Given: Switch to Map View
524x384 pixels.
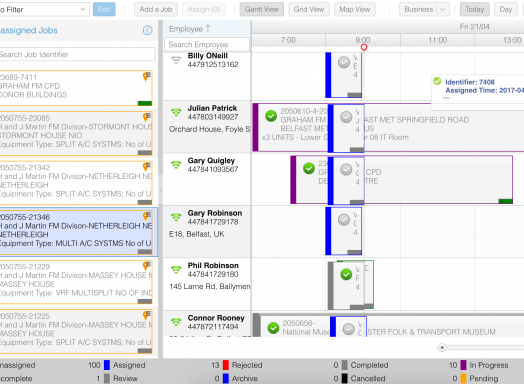Looking at the screenshot, I should (x=355, y=9).
